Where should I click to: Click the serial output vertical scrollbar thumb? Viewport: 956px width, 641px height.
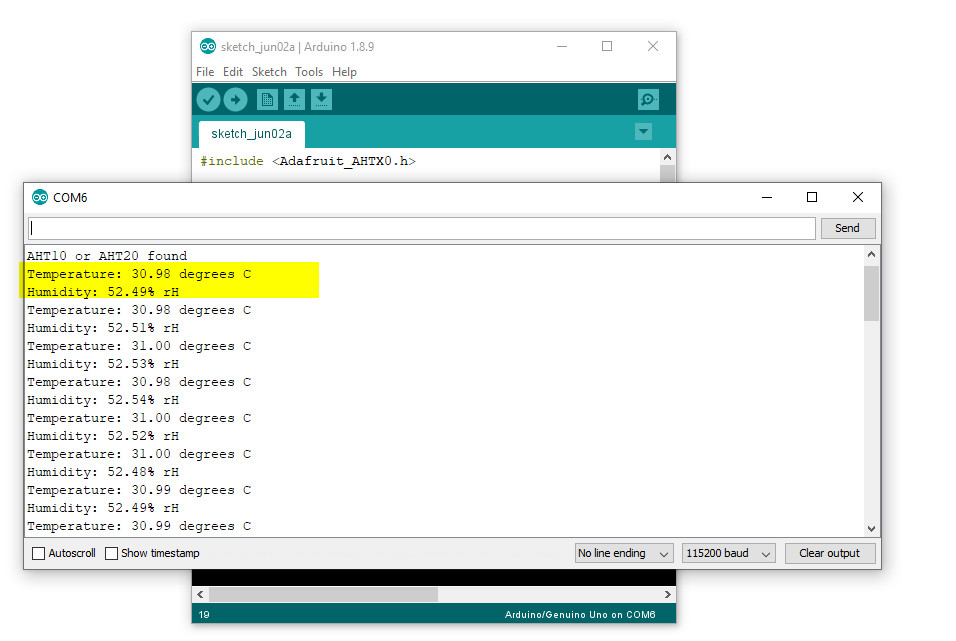pyautogui.click(x=871, y=293)
